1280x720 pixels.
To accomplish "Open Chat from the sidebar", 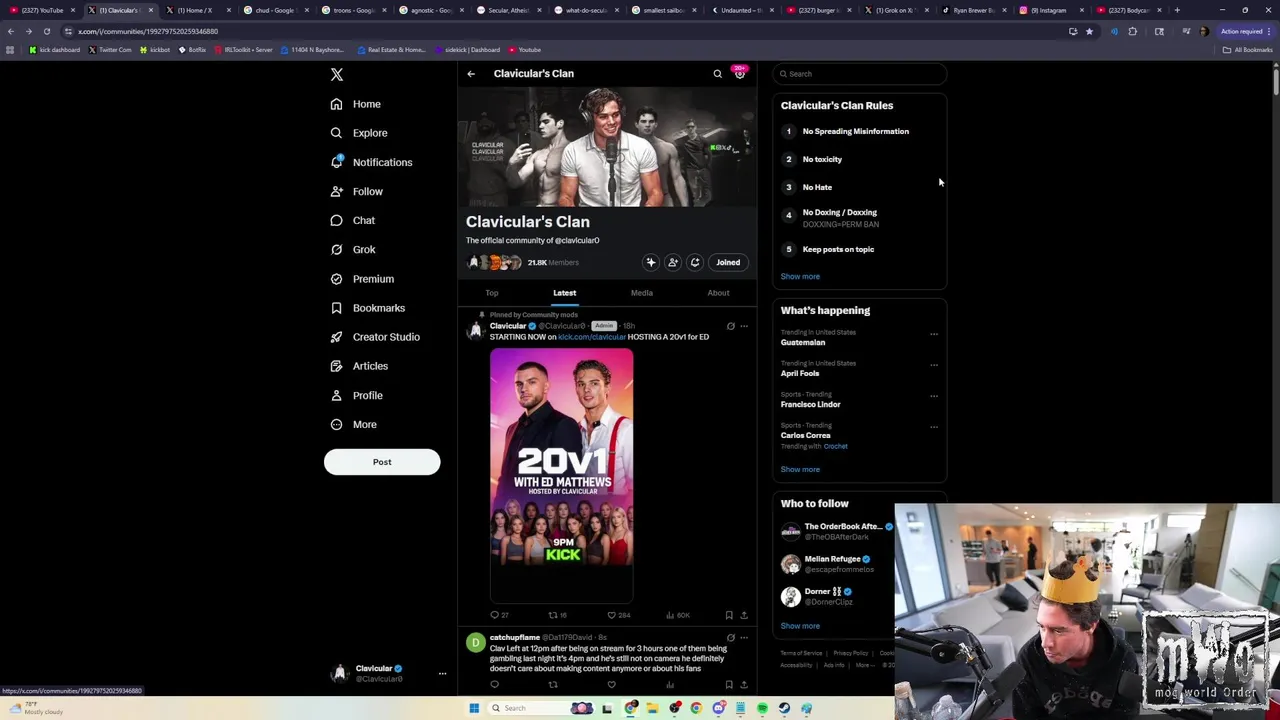I will pos(352,220).
